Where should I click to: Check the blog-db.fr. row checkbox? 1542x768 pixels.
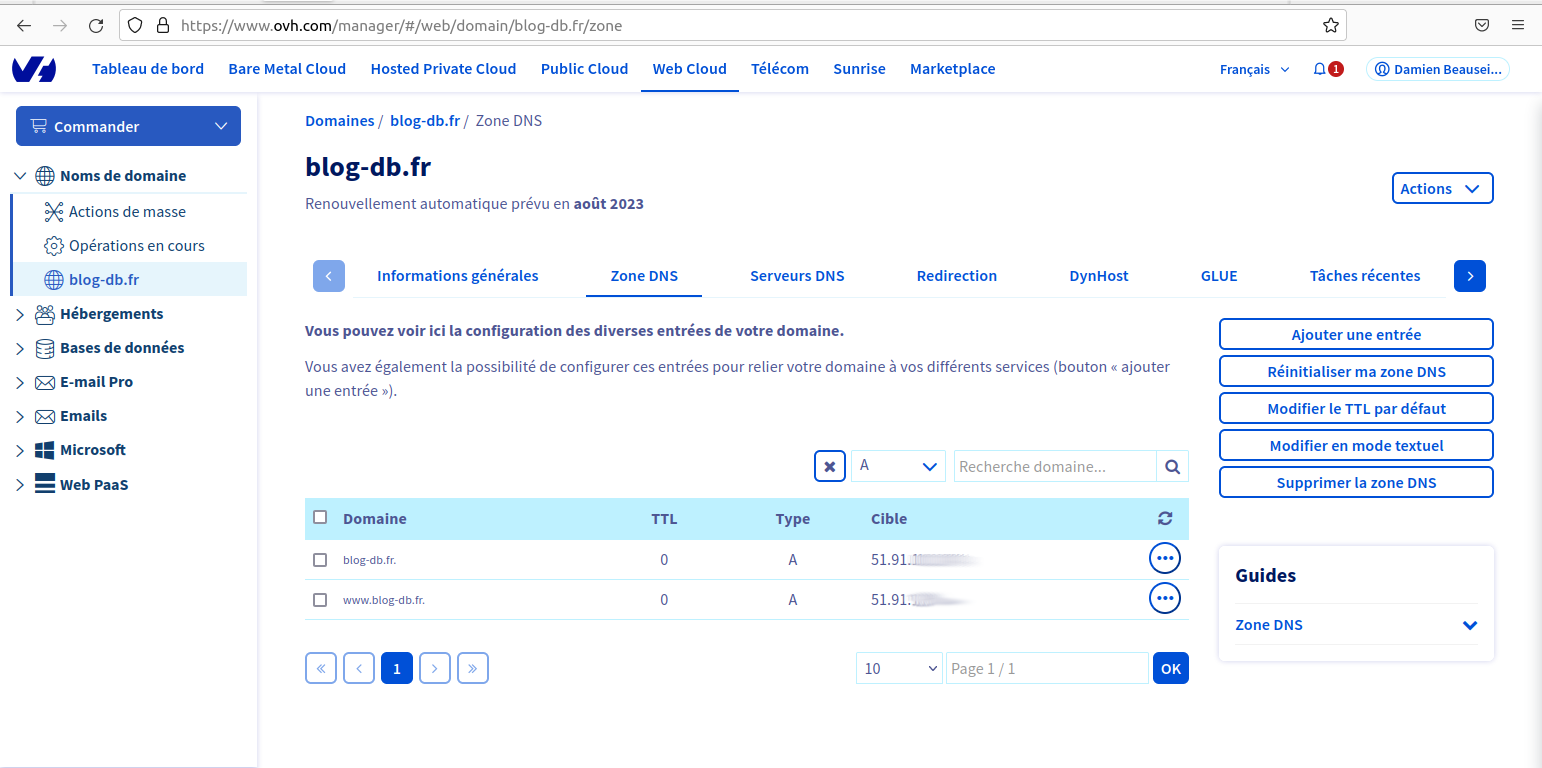point(320,560)
